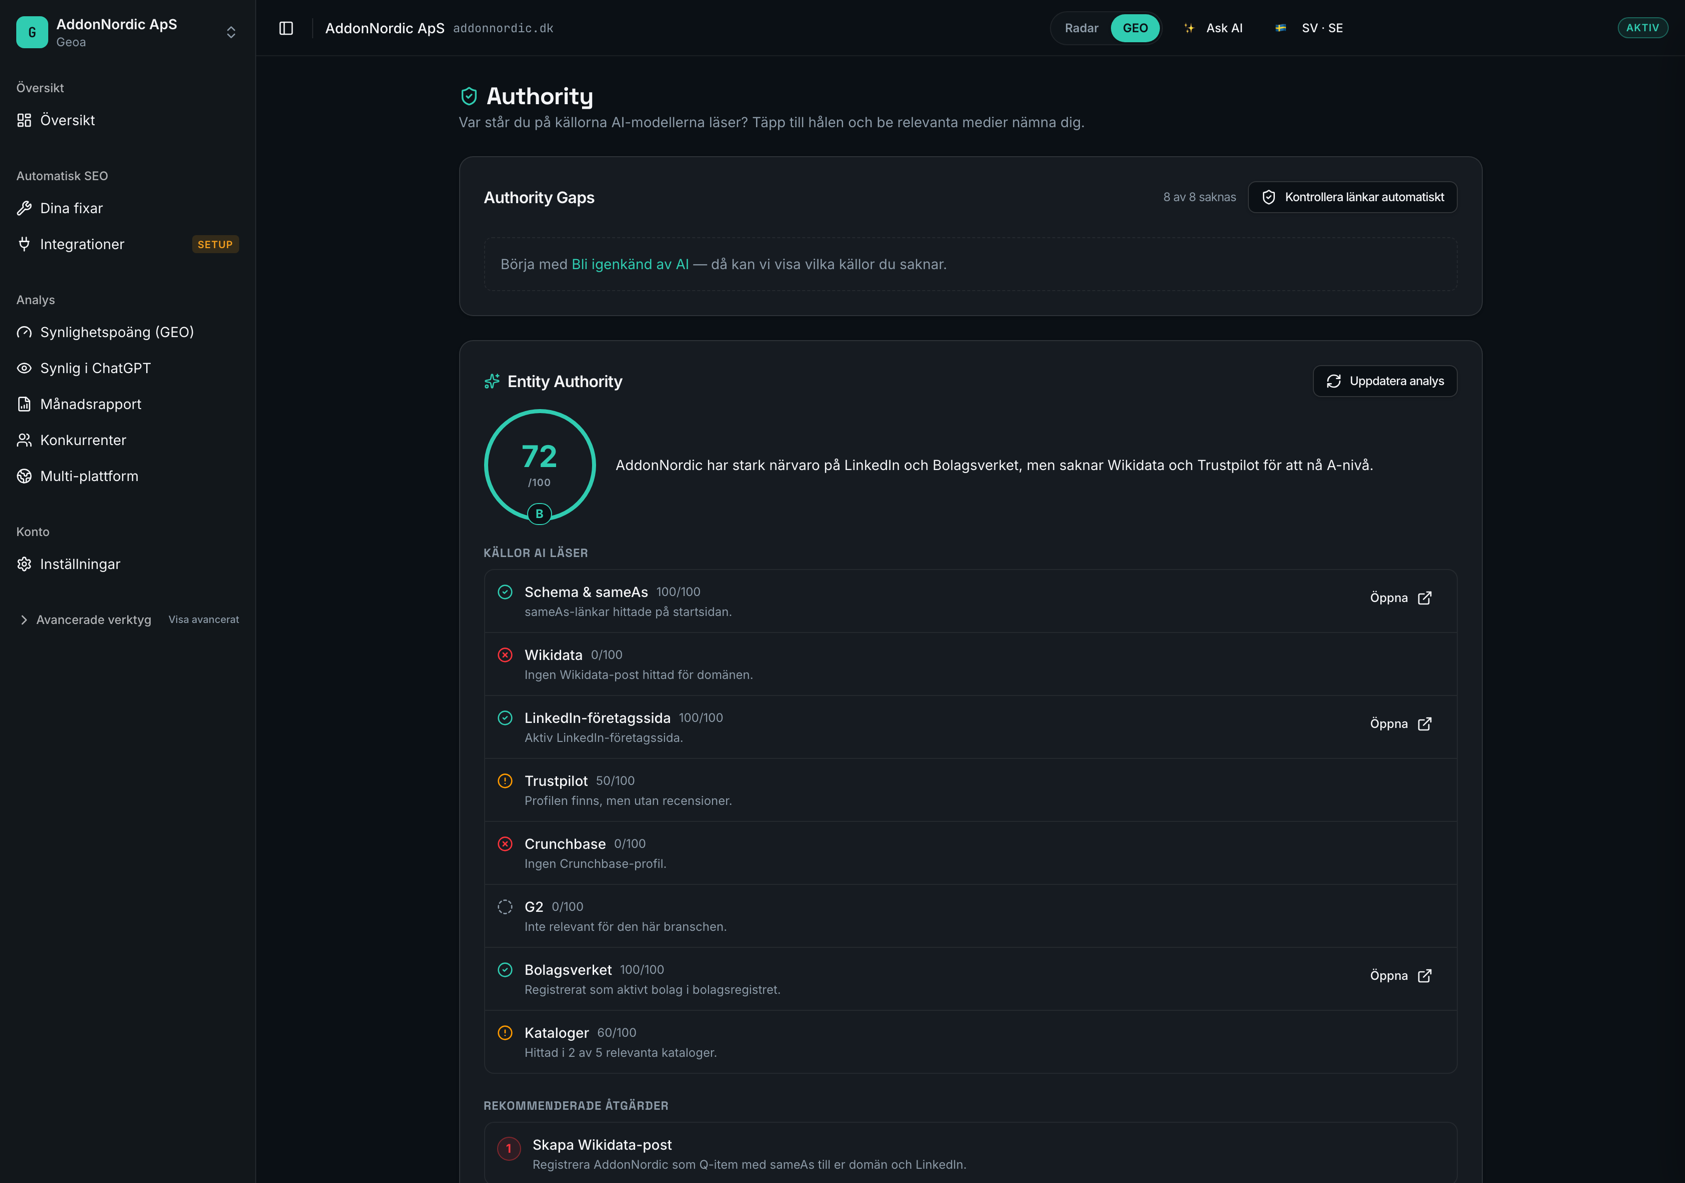Click the Authority shield icon in heading
The image size is (1685, 1183).
[x=469, y=96]
